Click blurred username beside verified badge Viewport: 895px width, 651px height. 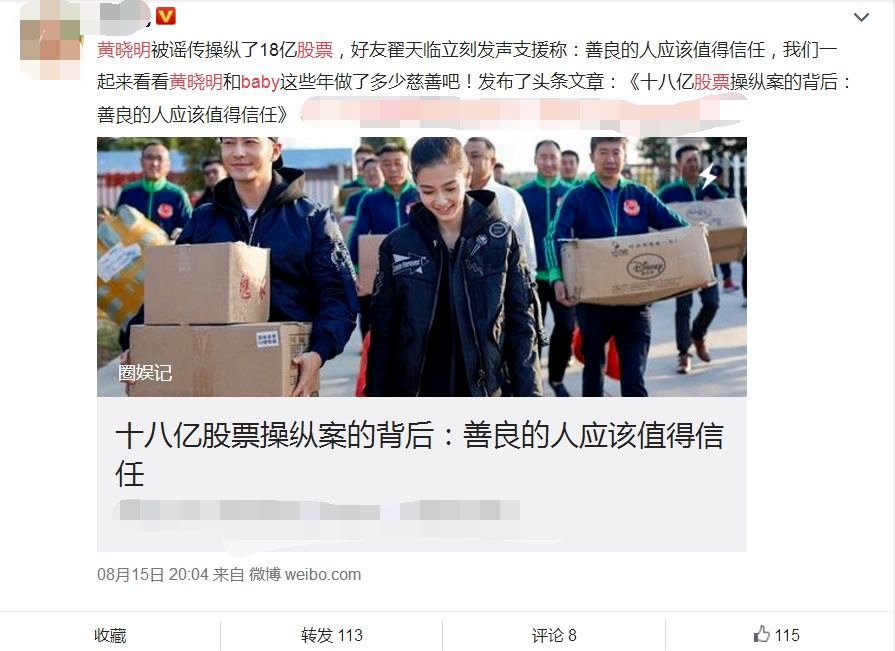[124, 15]
